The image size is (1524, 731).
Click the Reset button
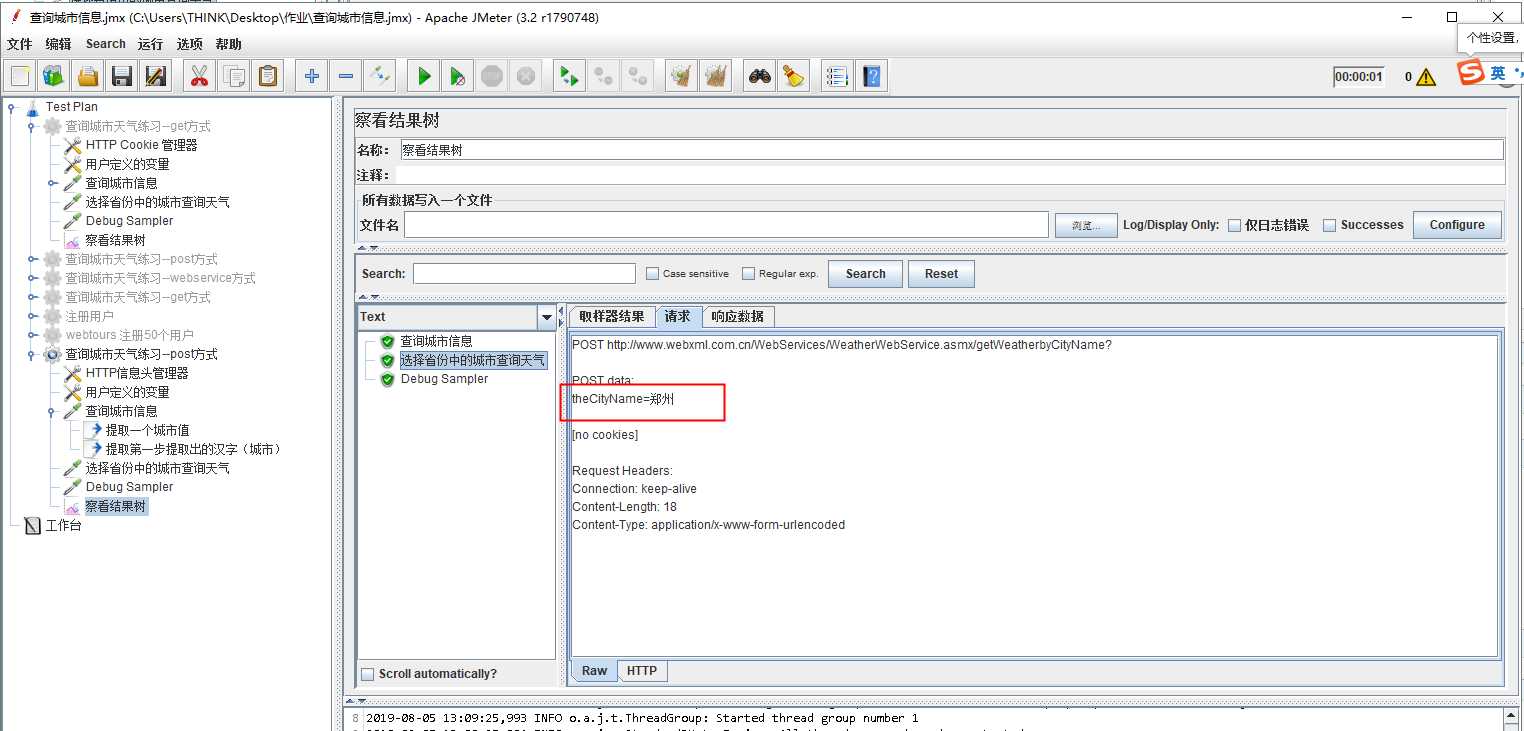point(941,274)
